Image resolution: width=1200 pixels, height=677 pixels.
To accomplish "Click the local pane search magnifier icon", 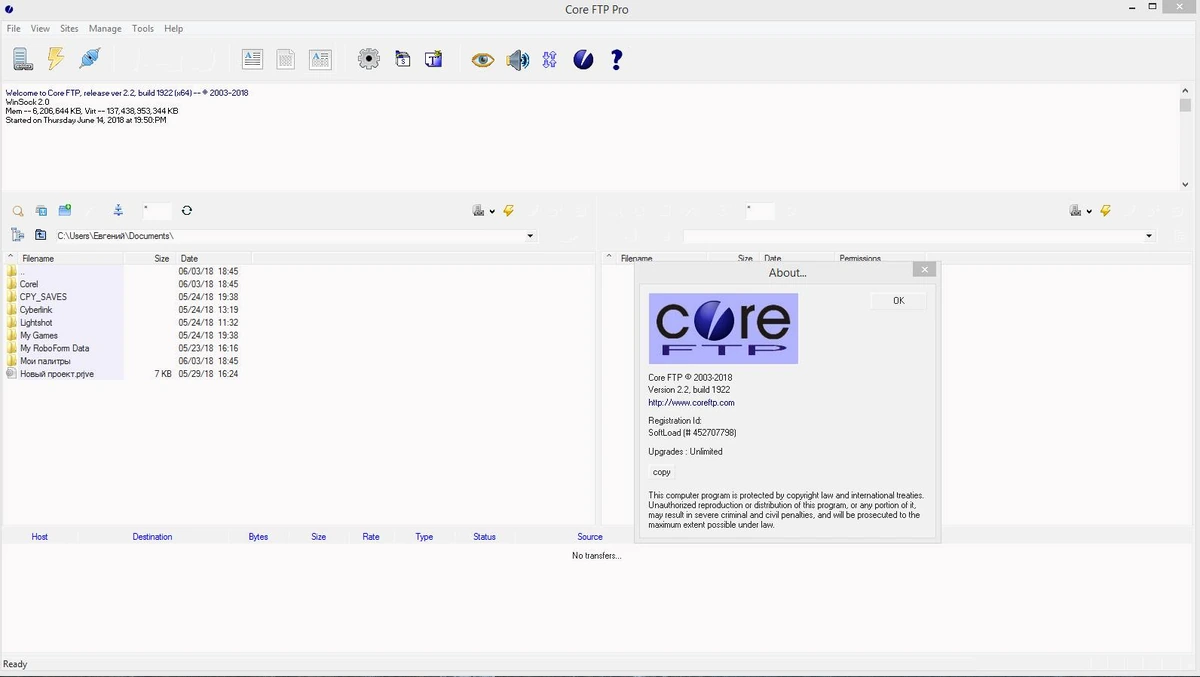I will pyautogui.click(x=18, y=211).
